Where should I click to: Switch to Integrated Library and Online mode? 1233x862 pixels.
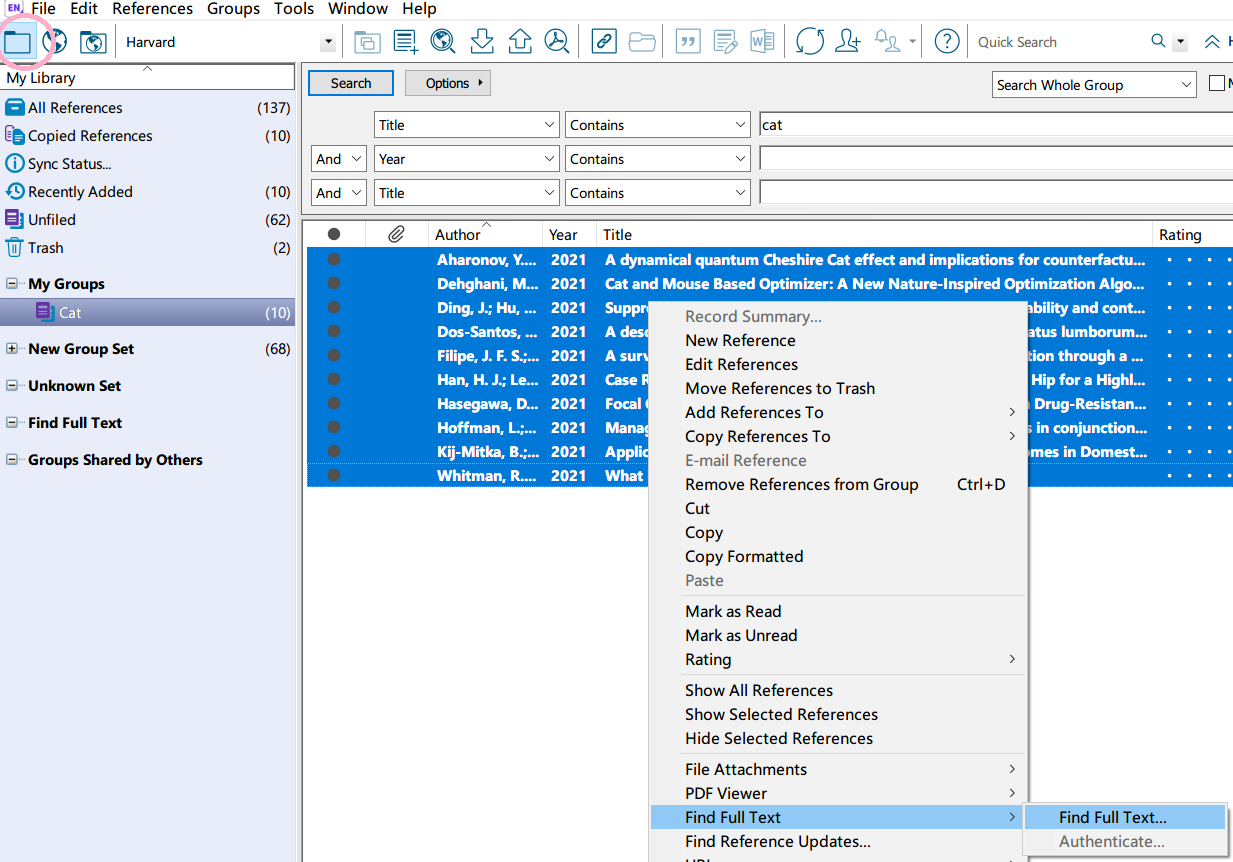pyautogui.click(x=93, y=42)
